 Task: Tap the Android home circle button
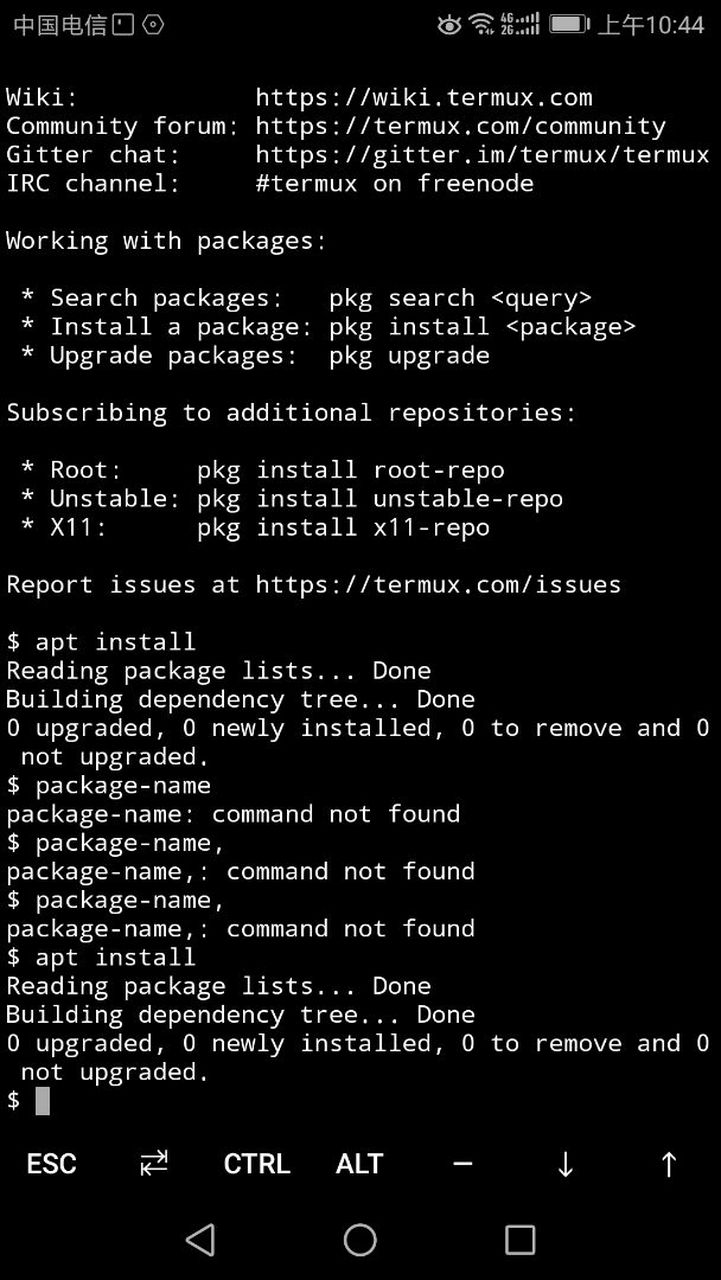point(360,1240)
